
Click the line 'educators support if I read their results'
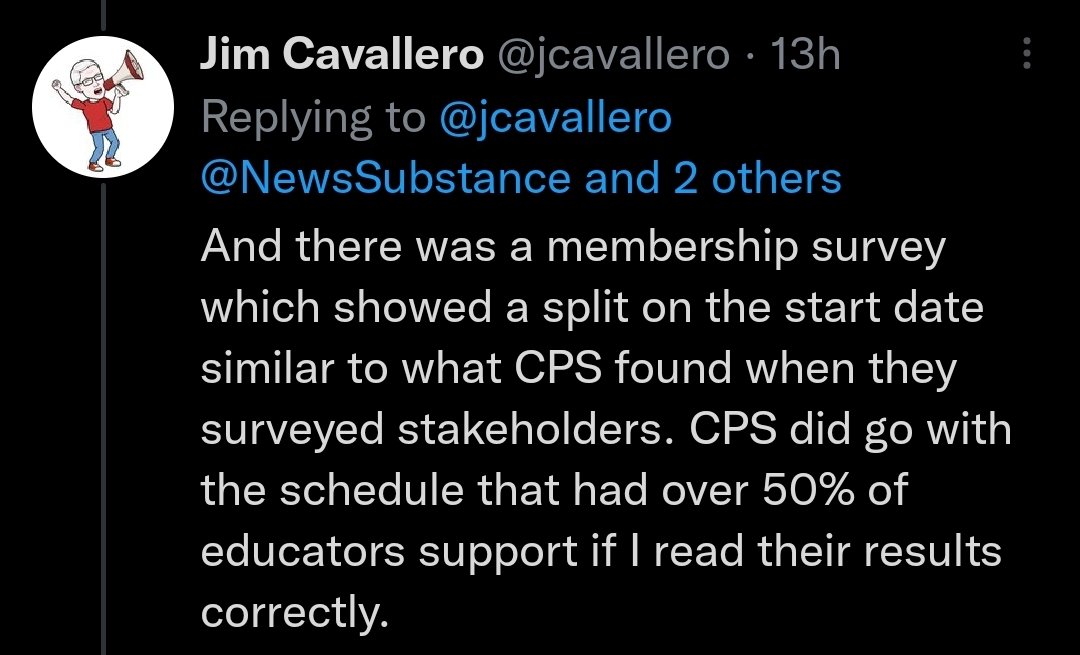(601, 552)
